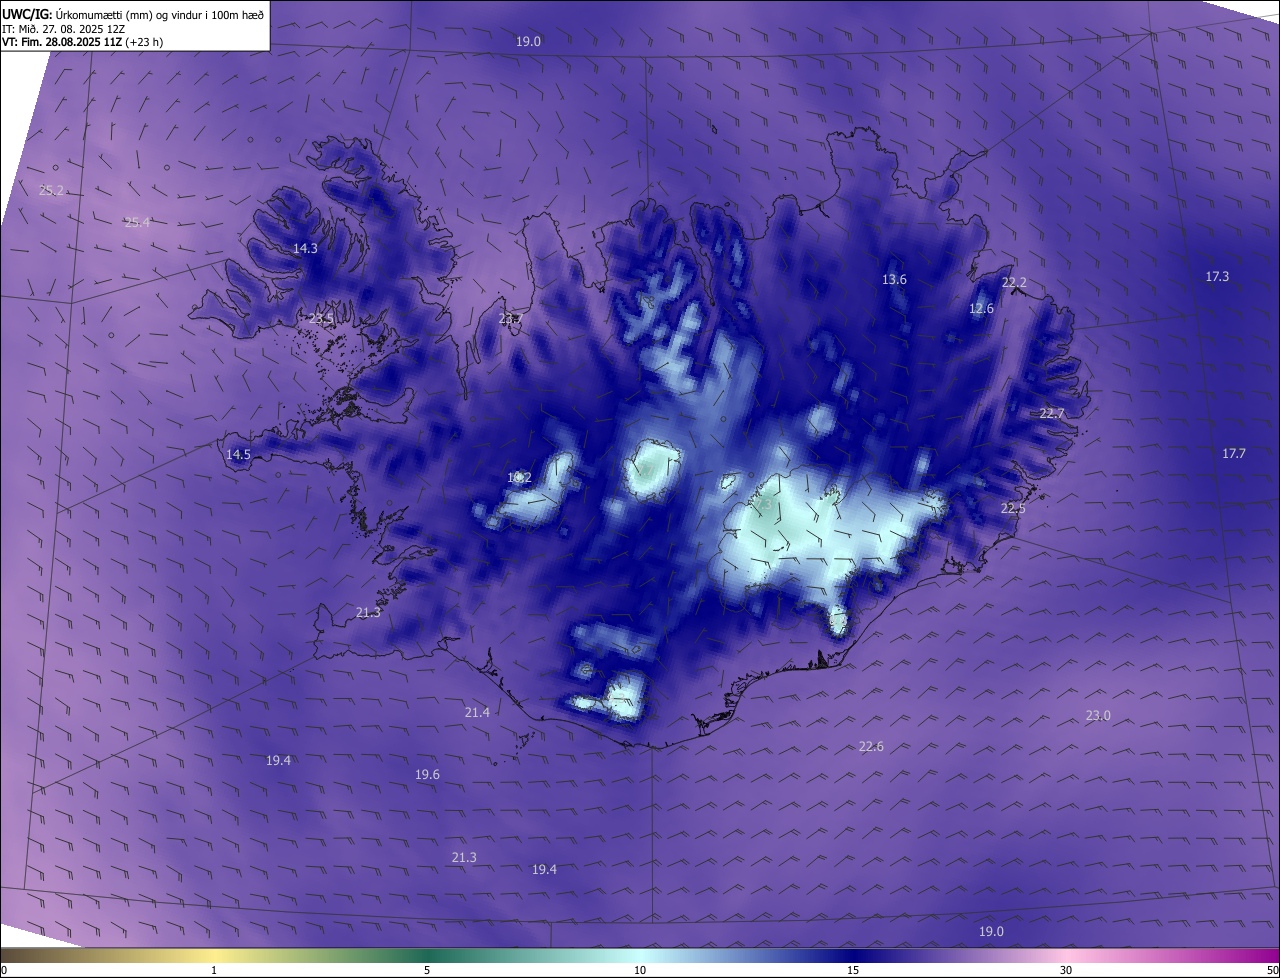Click the colour scale tick labelled 15
This screenshot has height=978, width=1280.
853,970
